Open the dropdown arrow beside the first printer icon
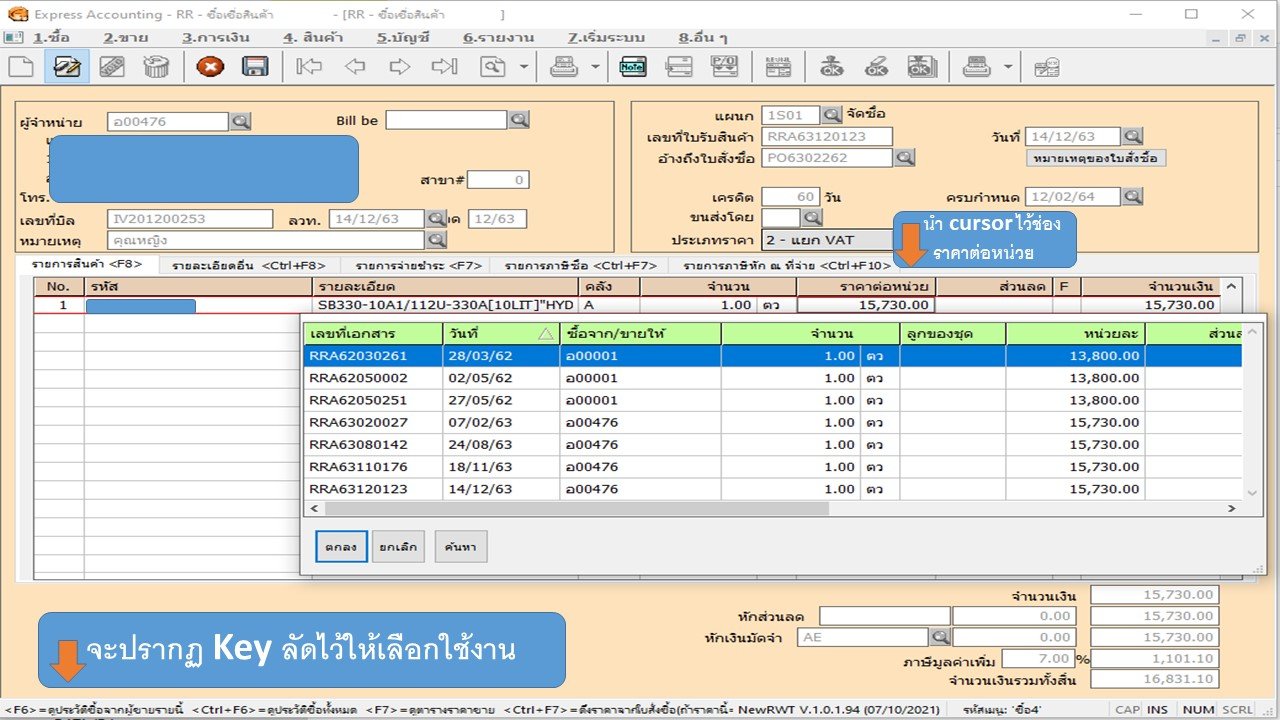 tap(595, 67)
